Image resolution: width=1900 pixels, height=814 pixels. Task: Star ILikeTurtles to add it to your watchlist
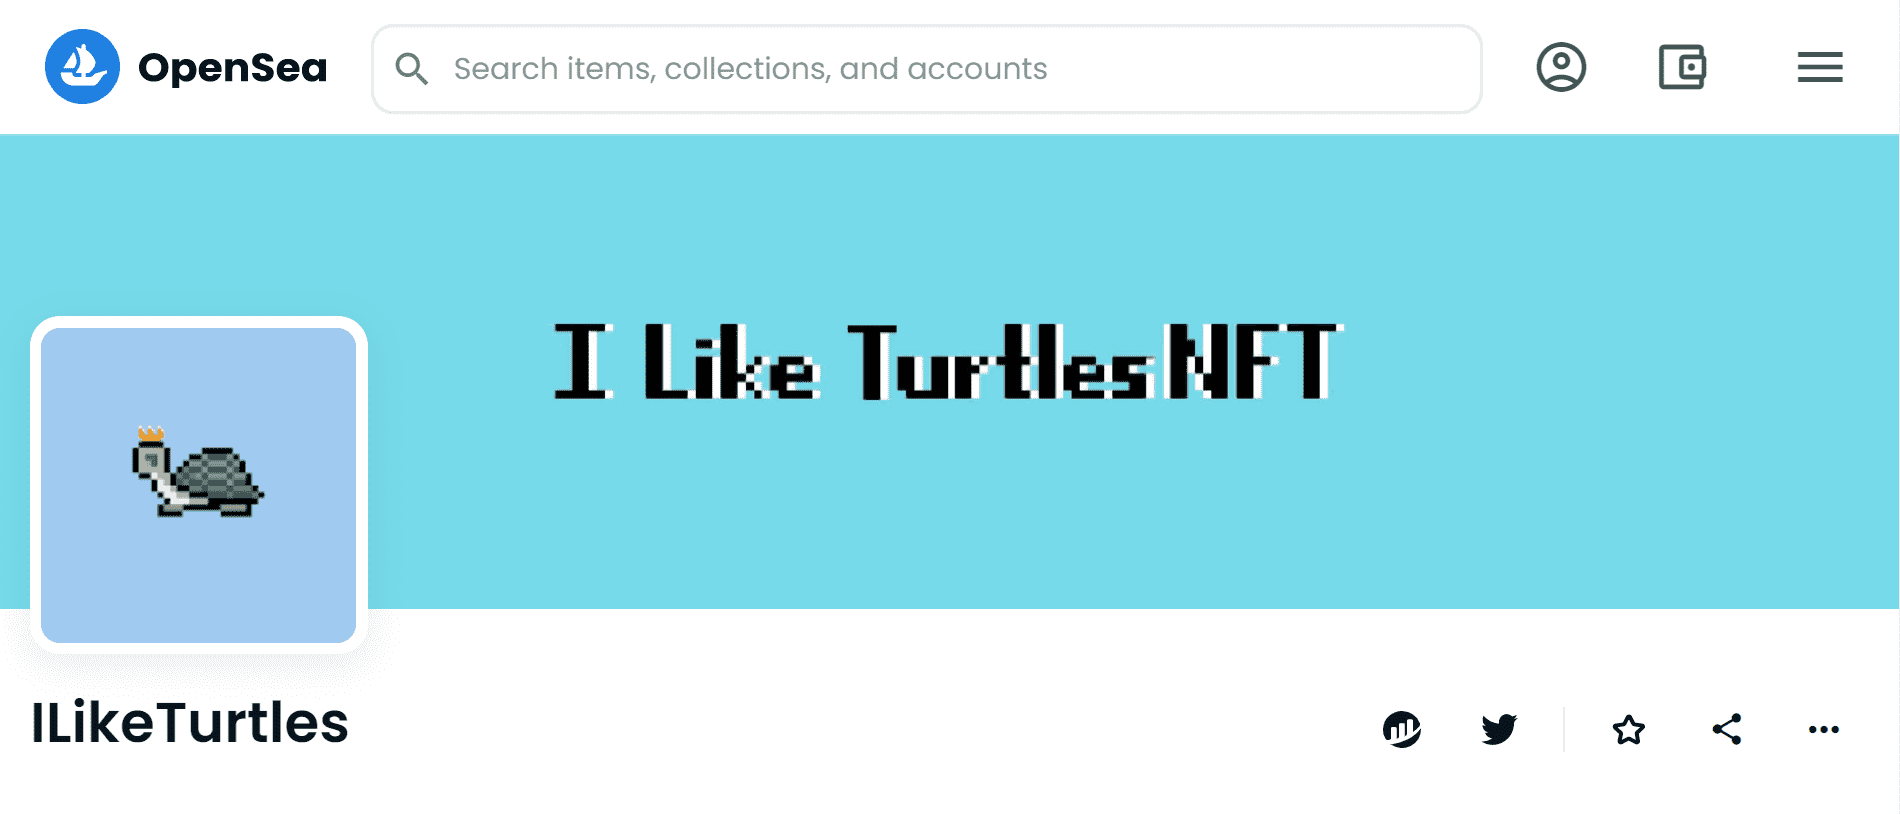[x=1628, y=729]
